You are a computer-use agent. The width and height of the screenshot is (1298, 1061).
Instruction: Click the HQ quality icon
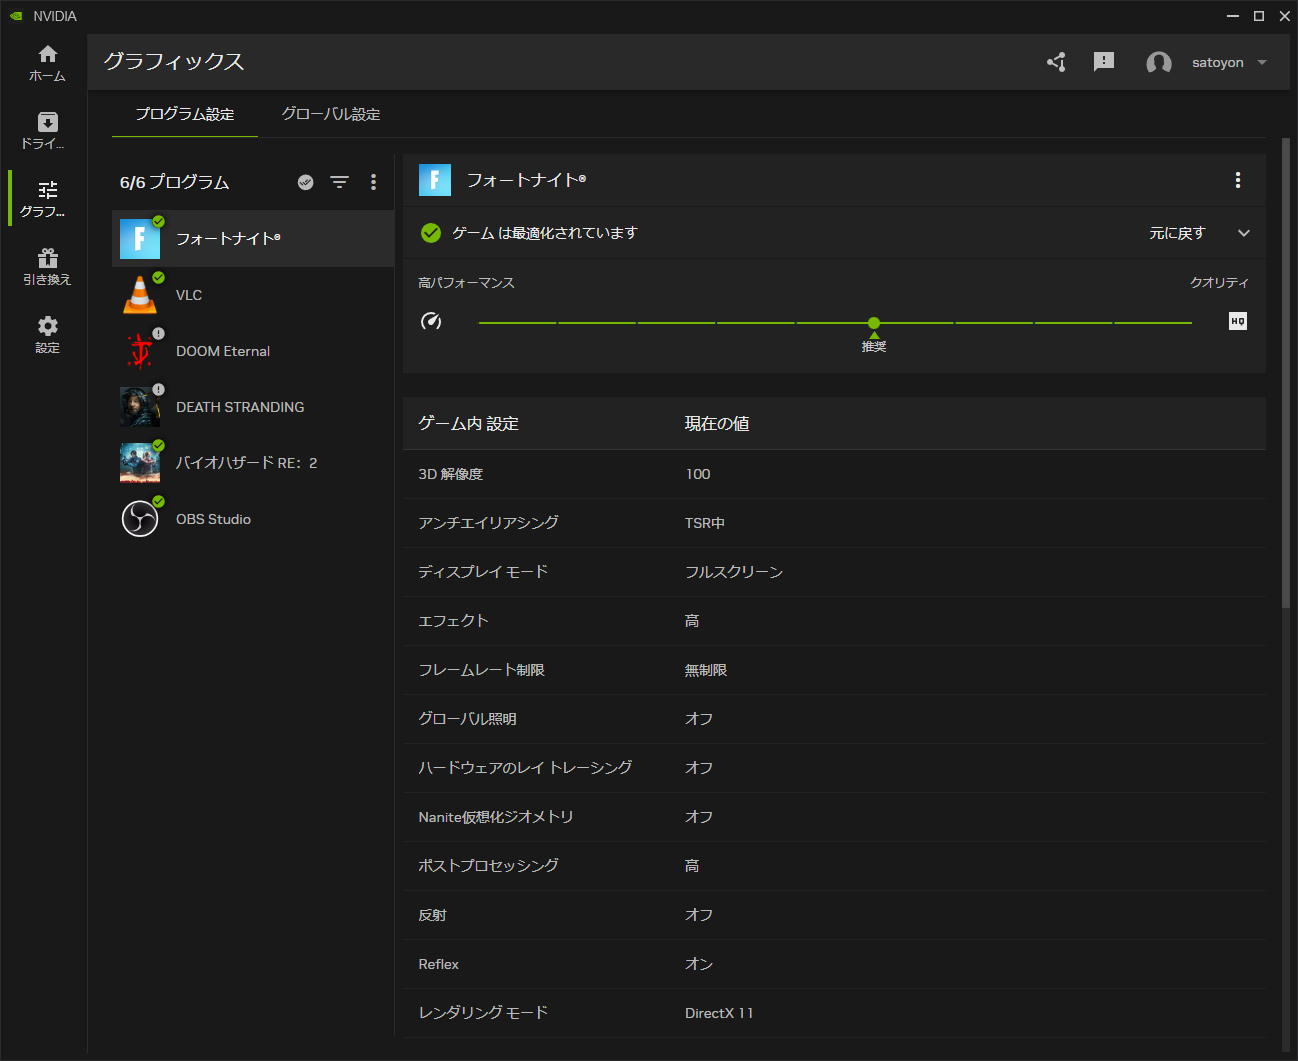click(1238, 321)
